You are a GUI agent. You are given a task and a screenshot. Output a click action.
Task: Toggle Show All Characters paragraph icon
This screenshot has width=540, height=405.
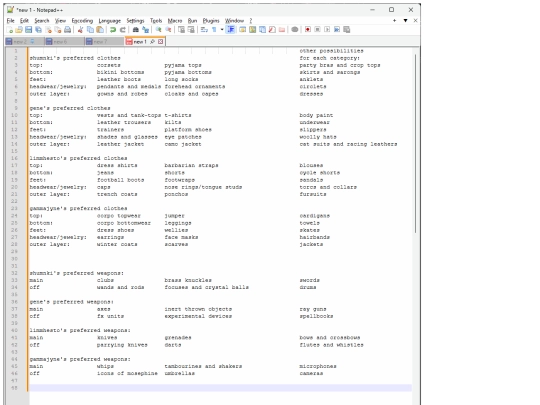click(x=214, y=30)
